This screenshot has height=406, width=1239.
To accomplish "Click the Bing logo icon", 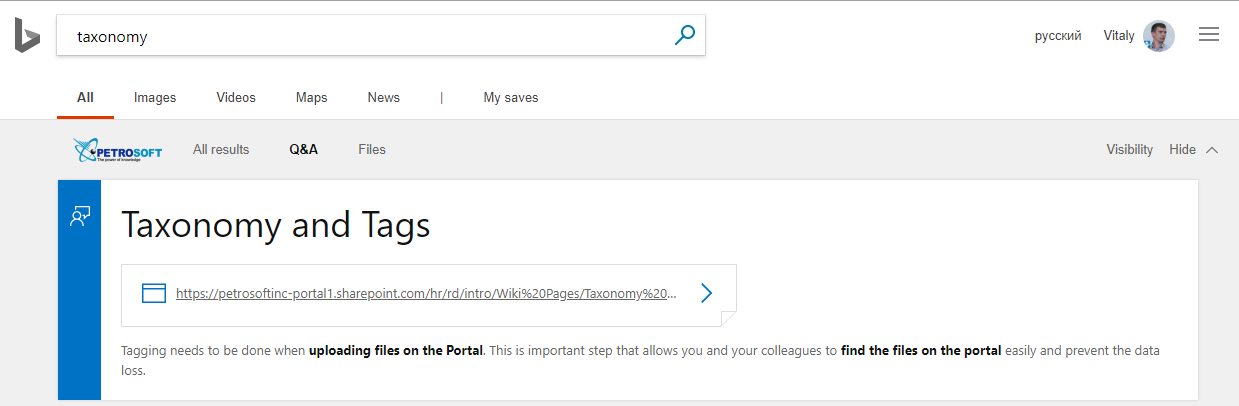I will click(27, 35).
